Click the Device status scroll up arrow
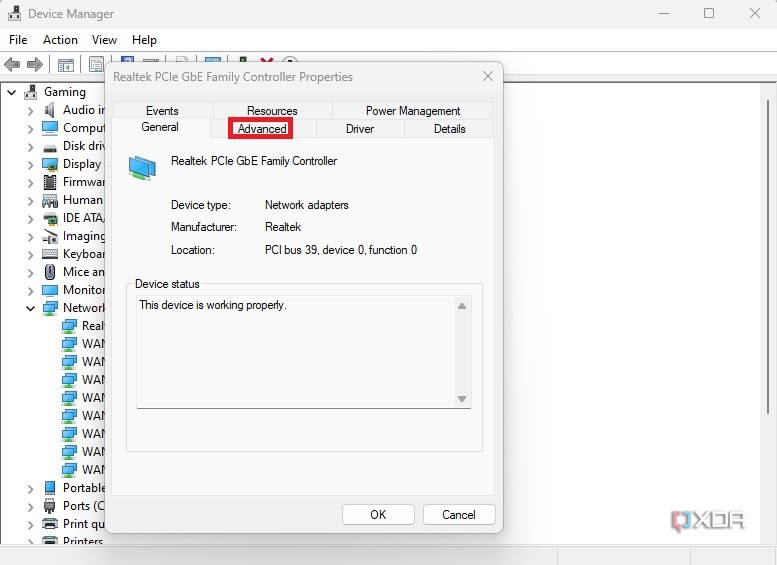Image resolution: width=777 pixels, height=565 pixels. pos(462,306)
